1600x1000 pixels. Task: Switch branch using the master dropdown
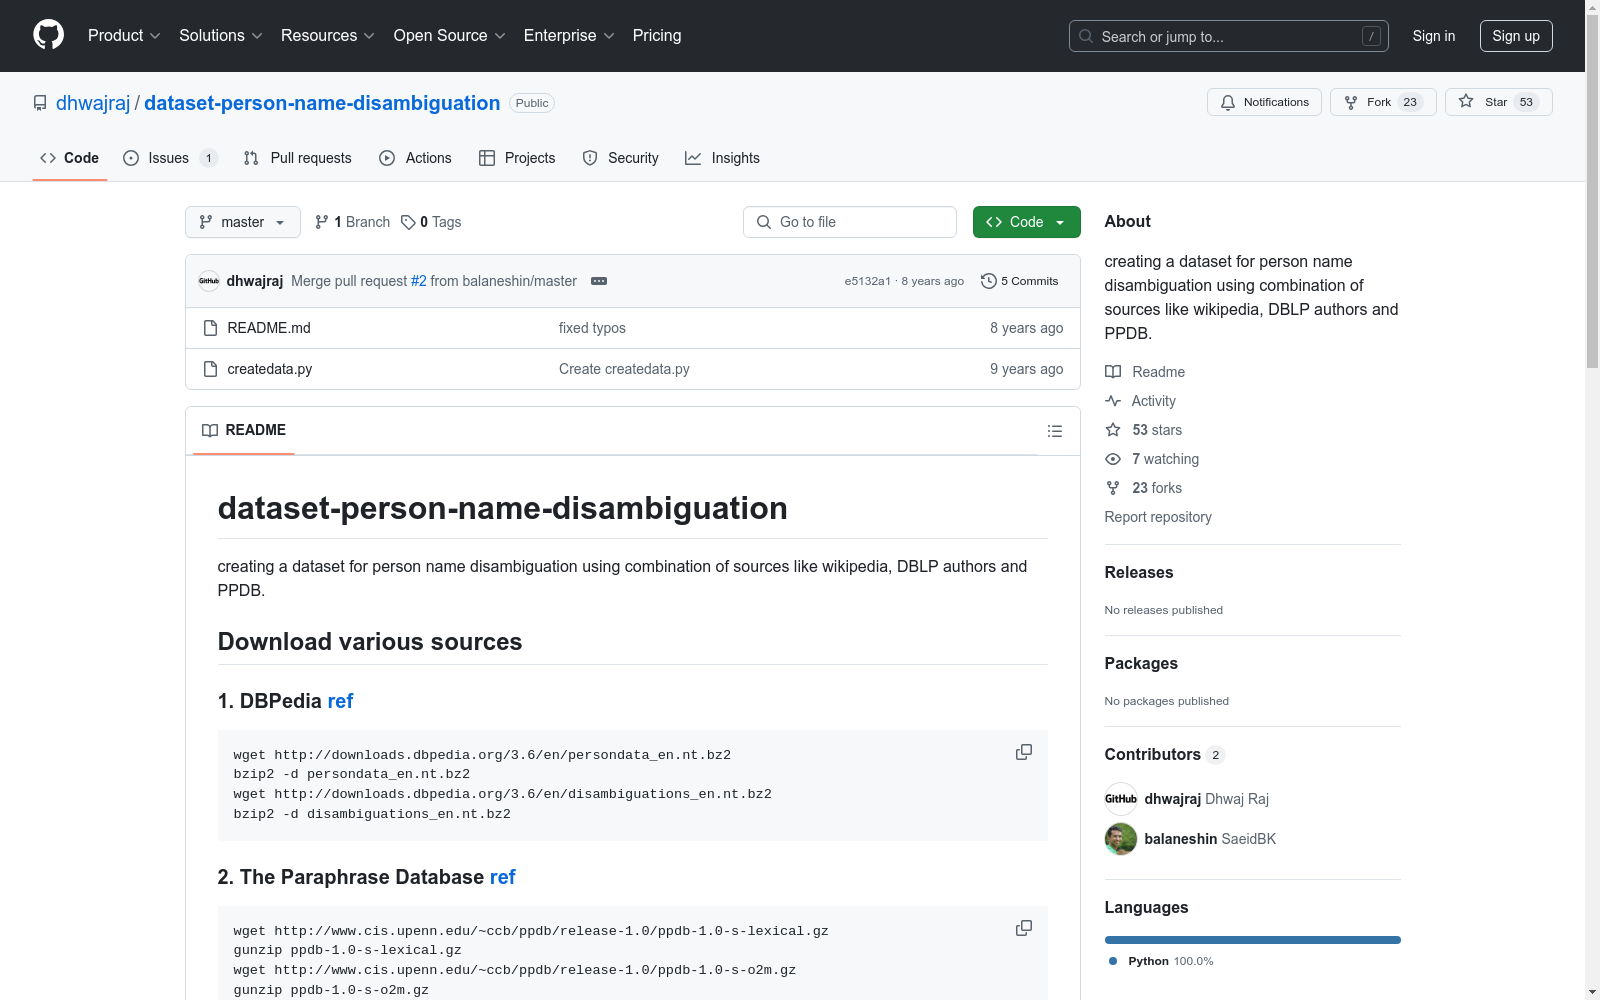tap(243, 222)
